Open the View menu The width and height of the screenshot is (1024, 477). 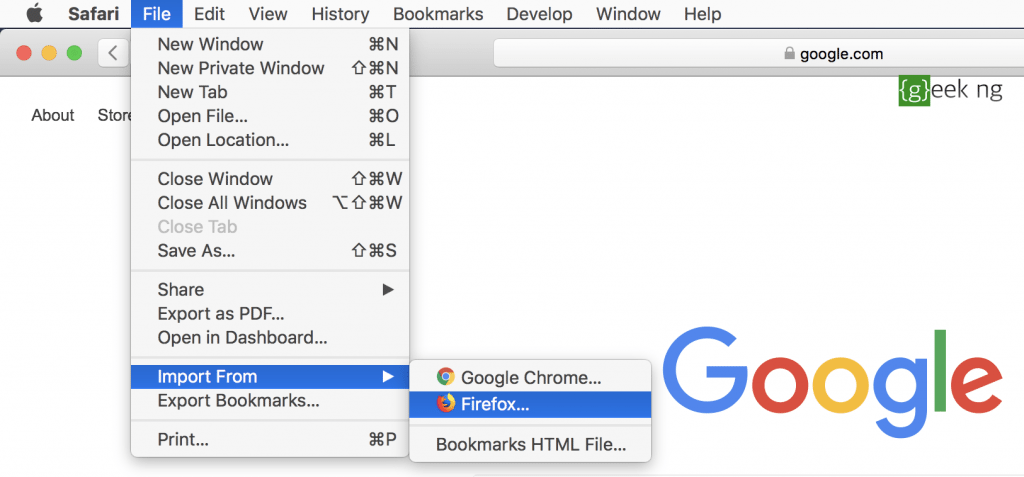pyautogui.click(x=268, y=14)
